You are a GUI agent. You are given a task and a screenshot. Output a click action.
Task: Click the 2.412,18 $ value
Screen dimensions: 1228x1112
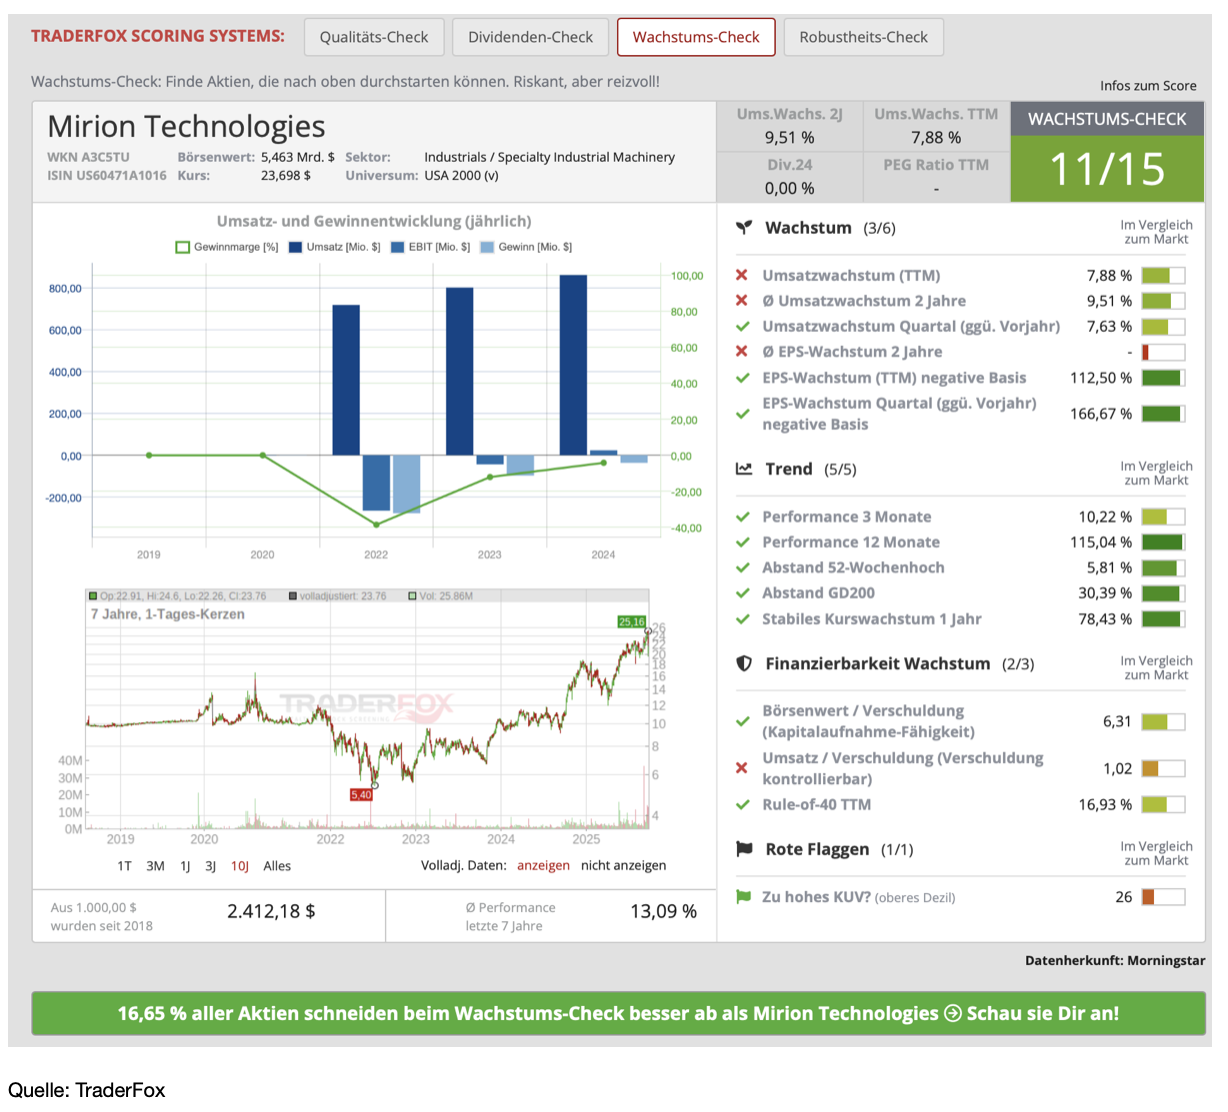pos(271,911)
